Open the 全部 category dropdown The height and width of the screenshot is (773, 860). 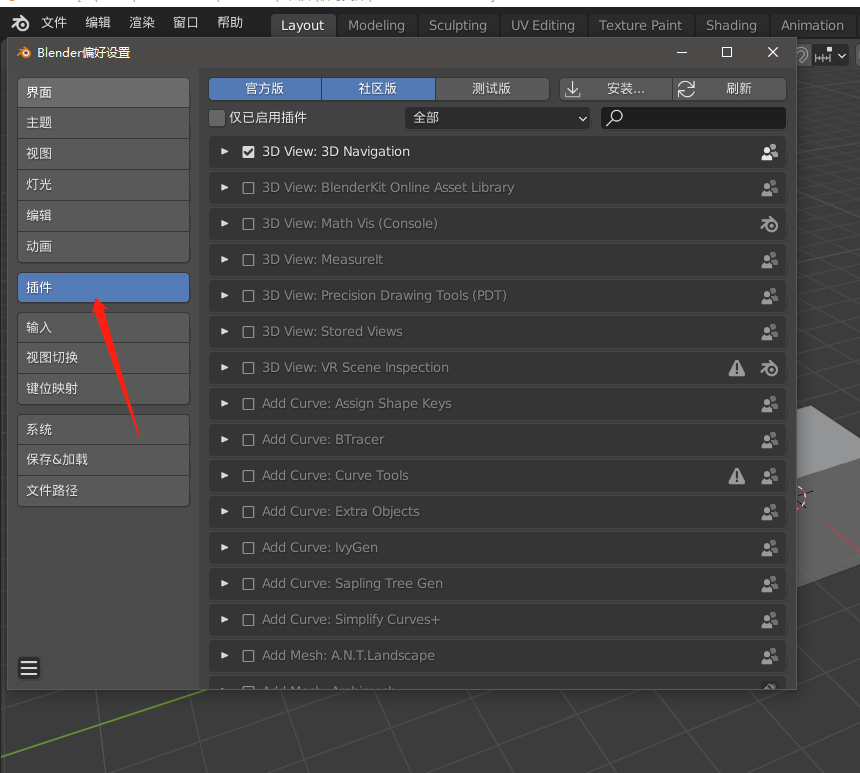point(497,118)
